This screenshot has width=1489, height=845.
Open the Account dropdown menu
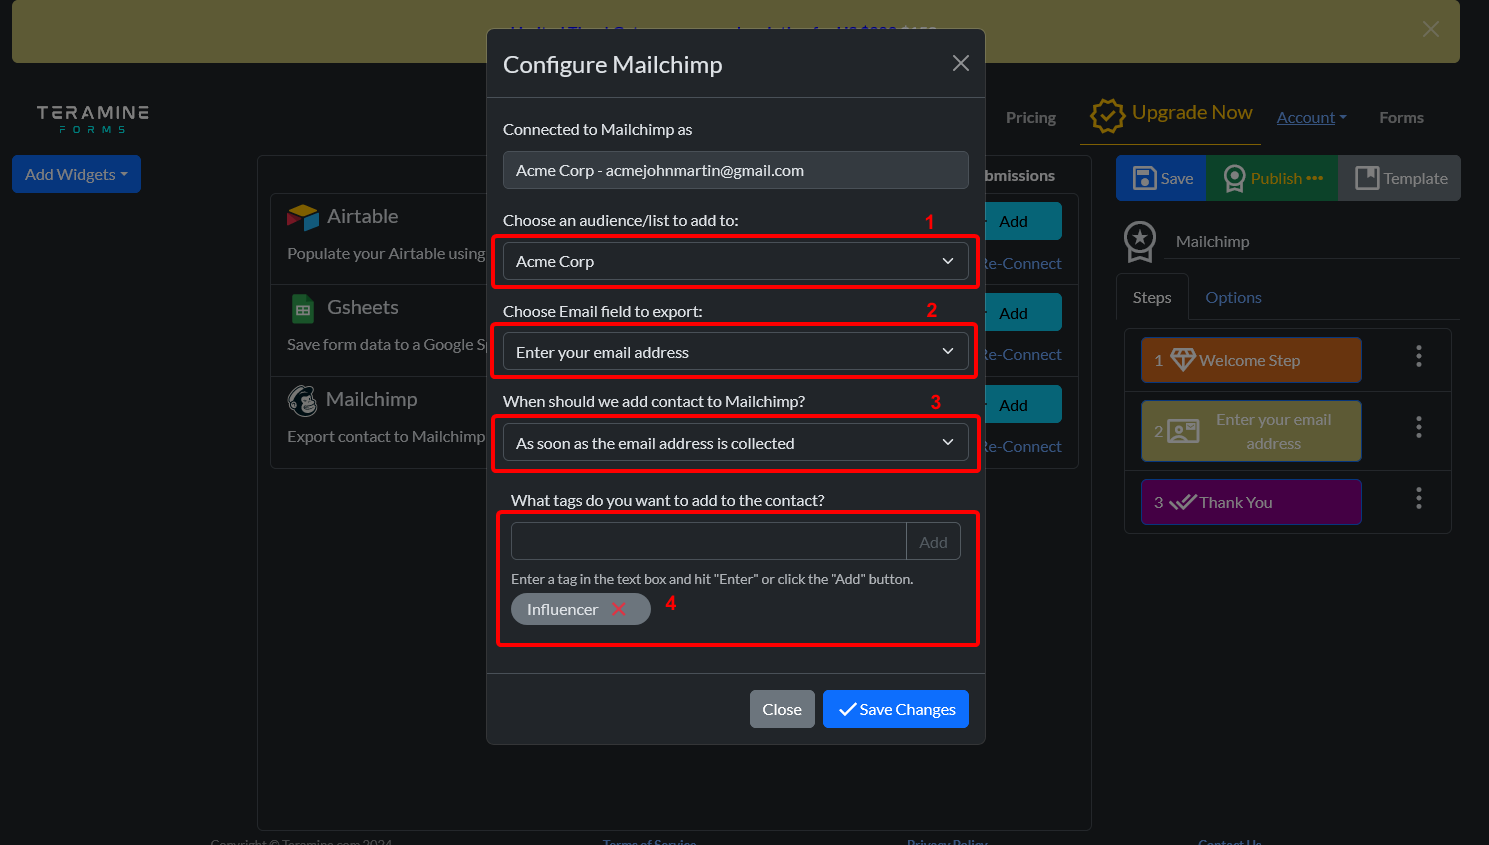[1311, 117]
